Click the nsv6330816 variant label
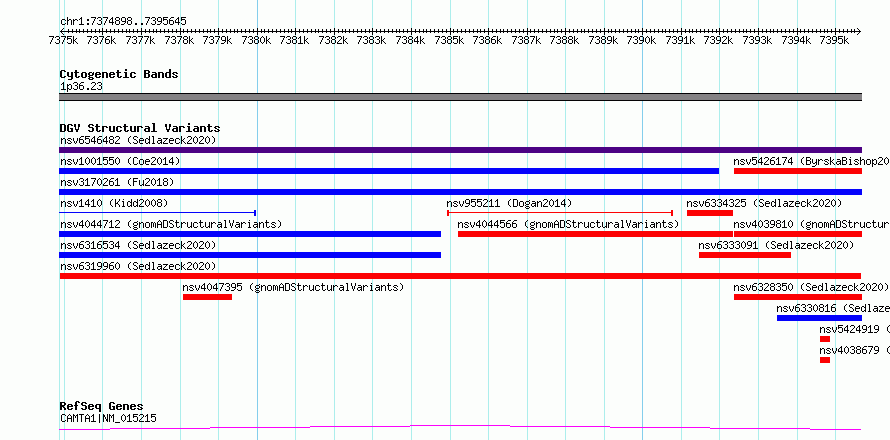The image size is (890, 440). click(833, 308)
